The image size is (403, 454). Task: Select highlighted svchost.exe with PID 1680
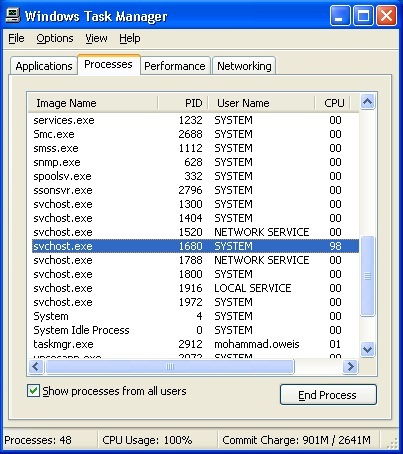(195, 246)
